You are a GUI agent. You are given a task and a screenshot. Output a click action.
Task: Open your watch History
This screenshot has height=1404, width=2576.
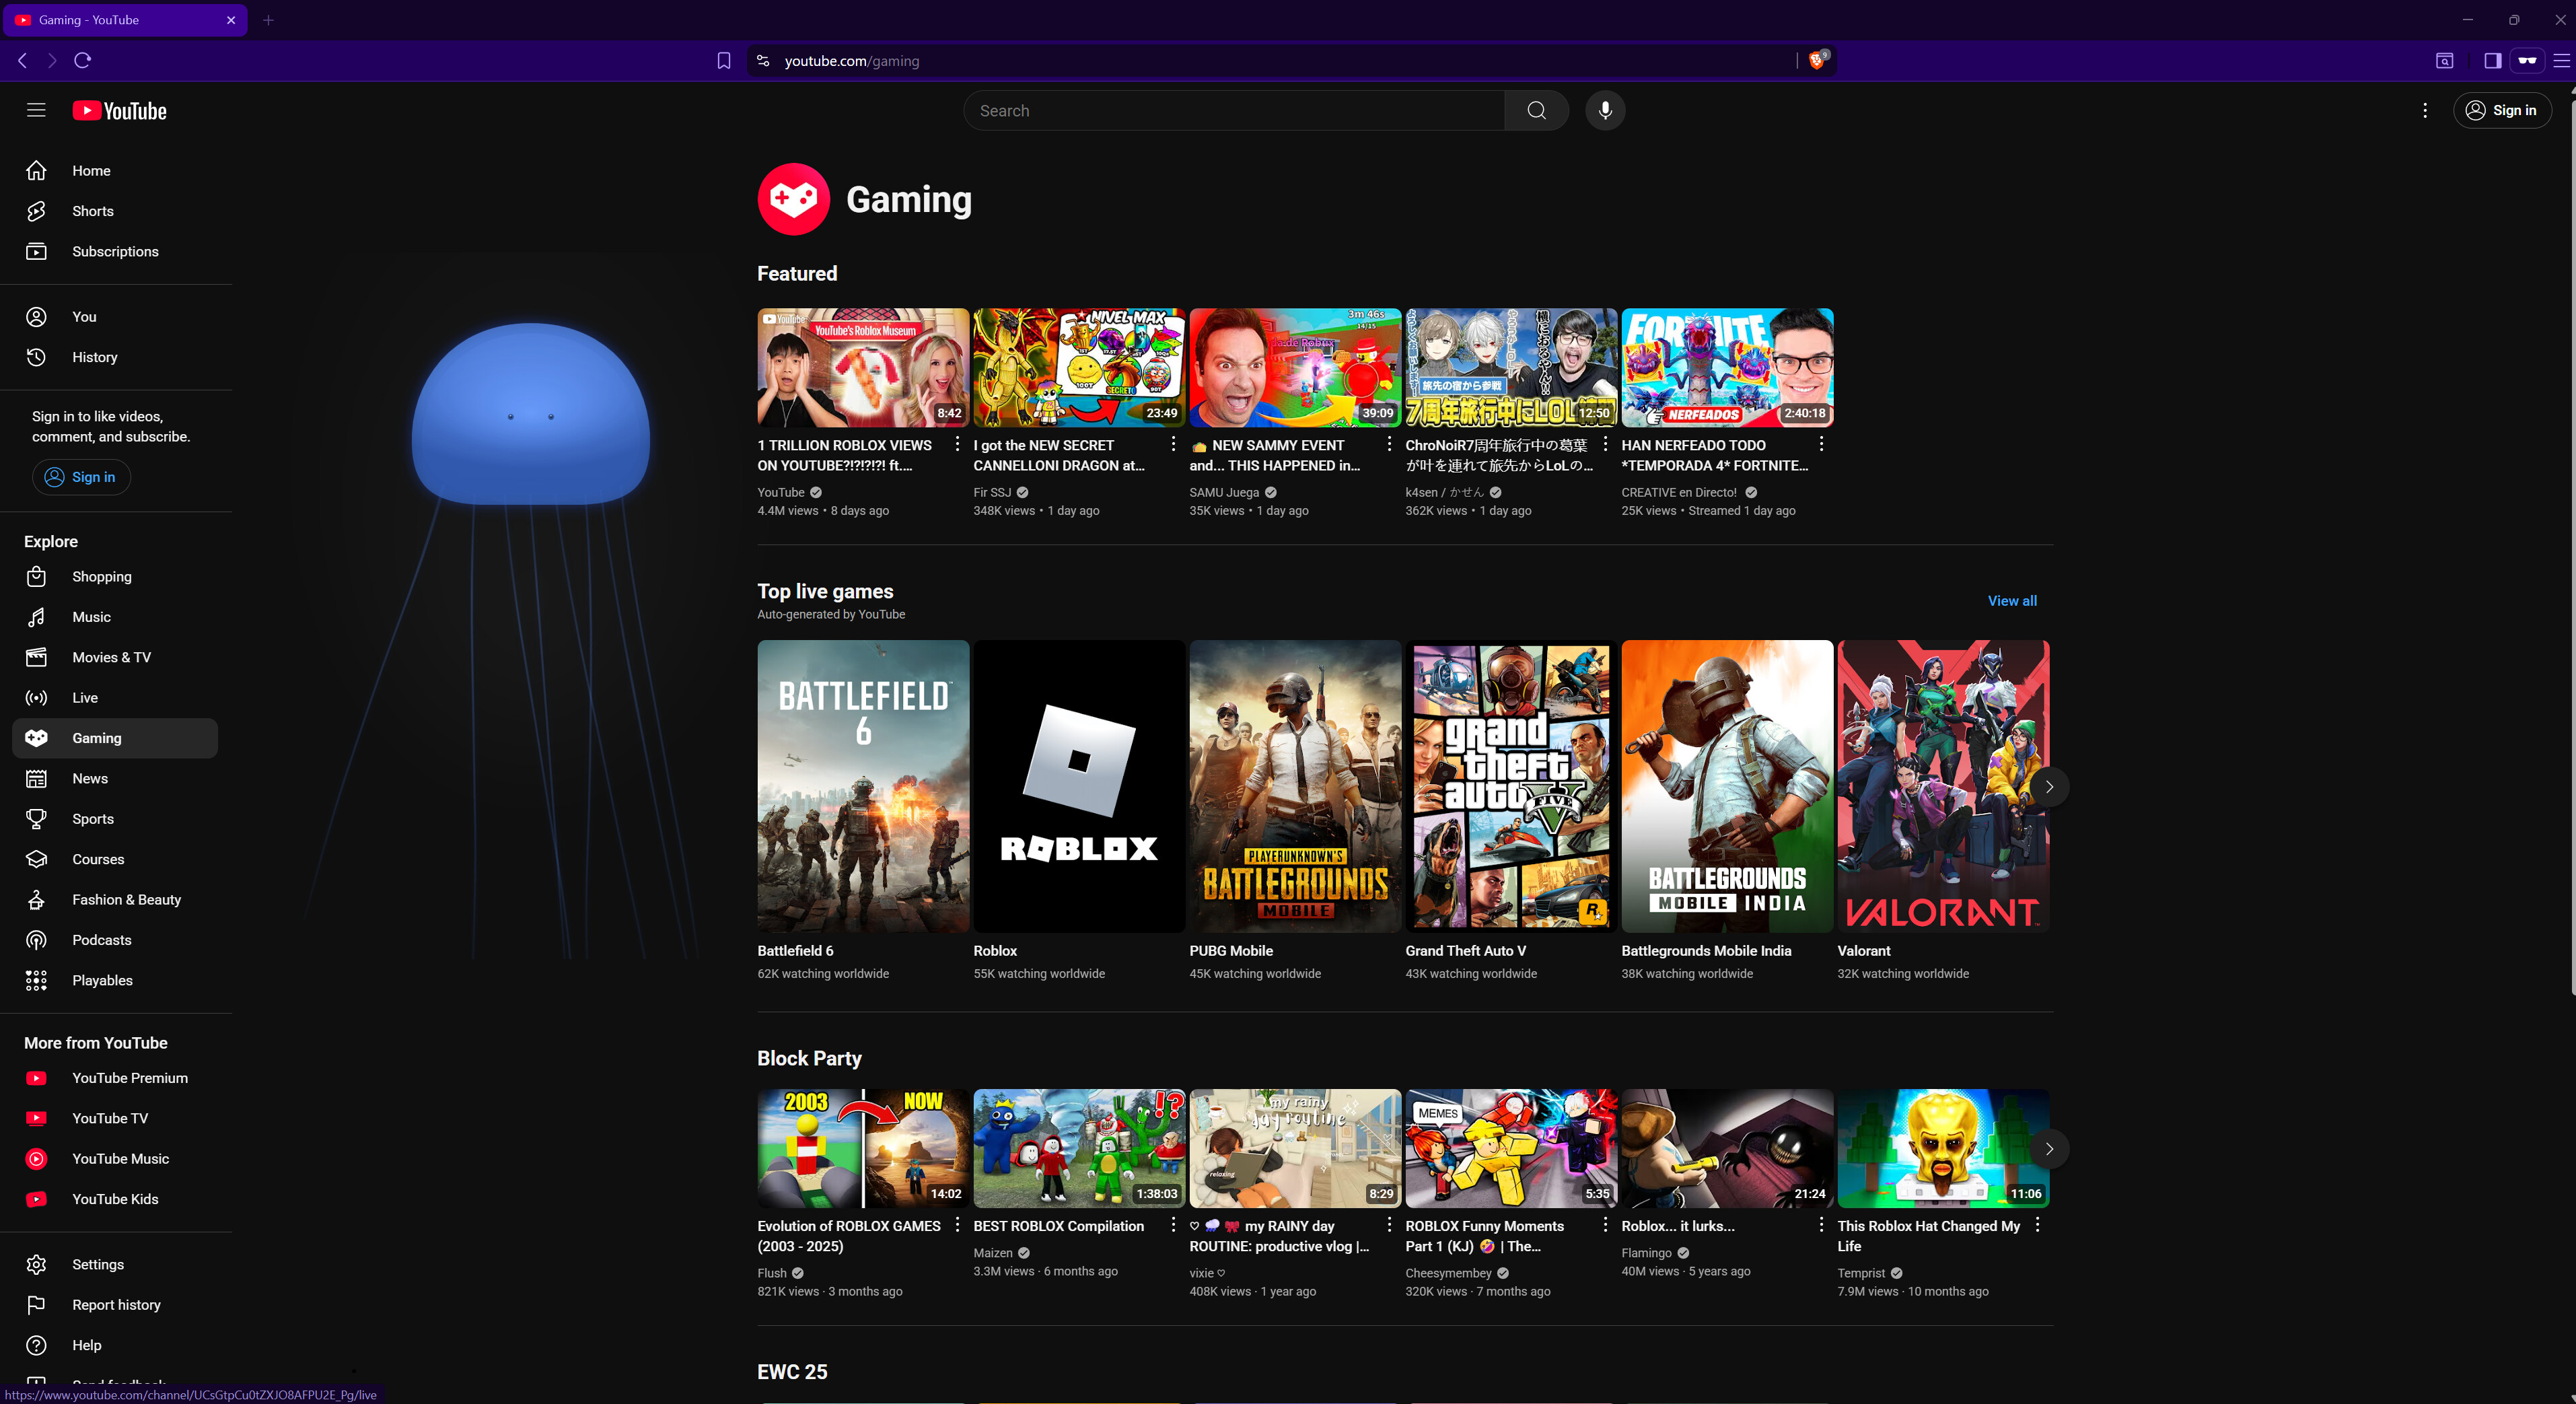tap(95, 356)
